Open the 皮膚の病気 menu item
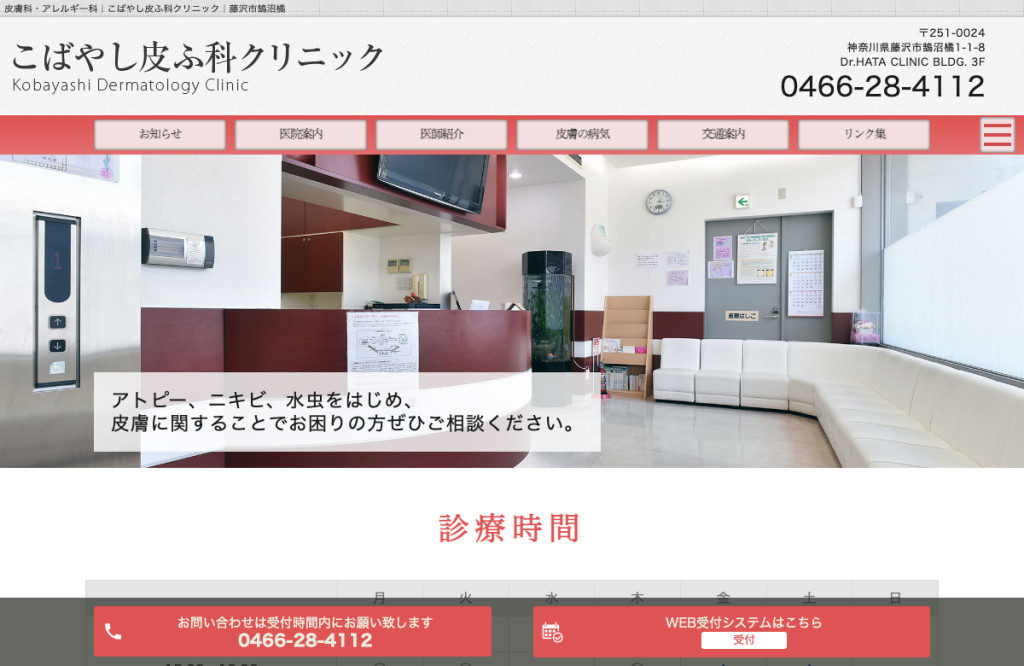 click(582, 135)
